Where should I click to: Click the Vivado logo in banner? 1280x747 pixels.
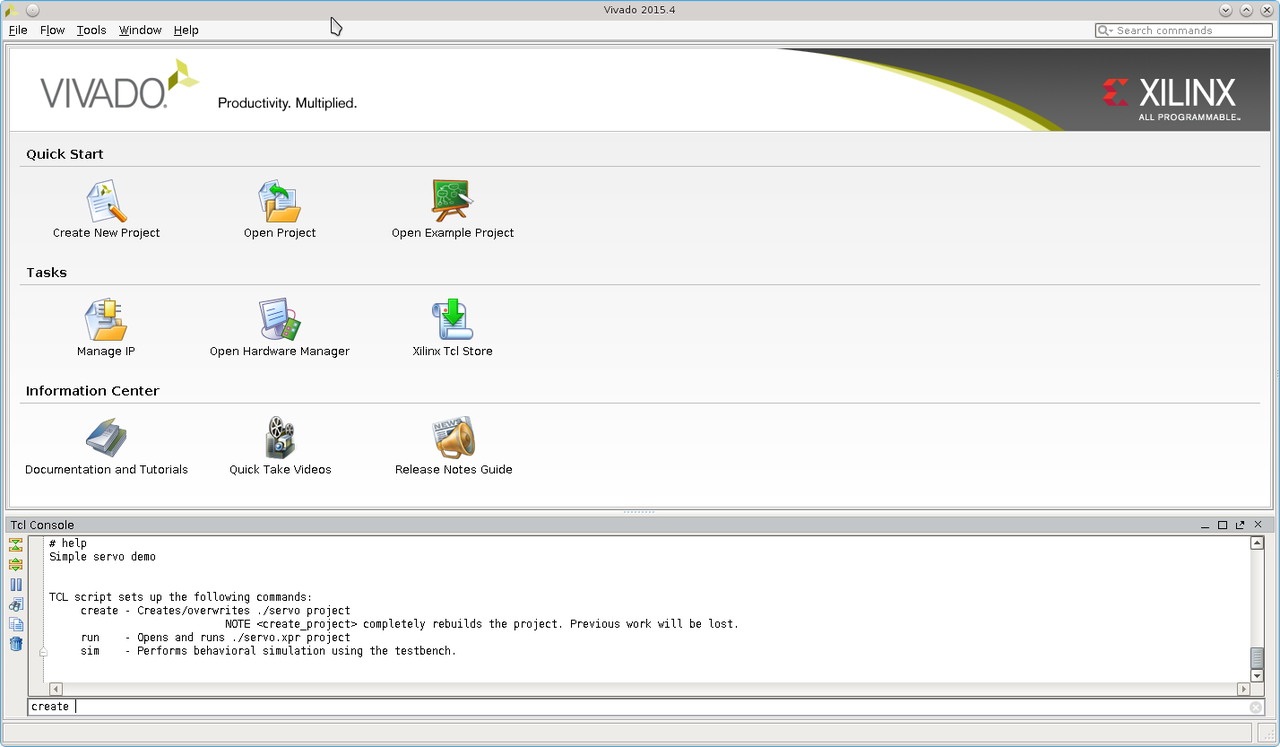pos(120,85)
